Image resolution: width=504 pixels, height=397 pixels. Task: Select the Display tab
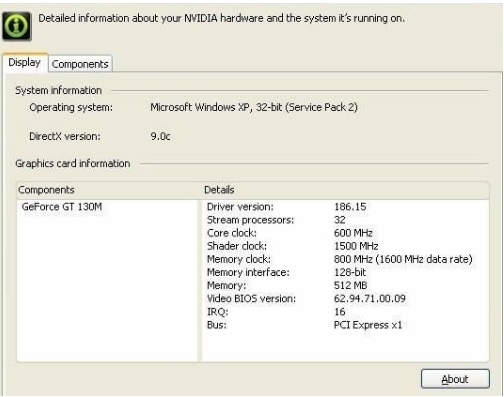click(x=25, y=62)
